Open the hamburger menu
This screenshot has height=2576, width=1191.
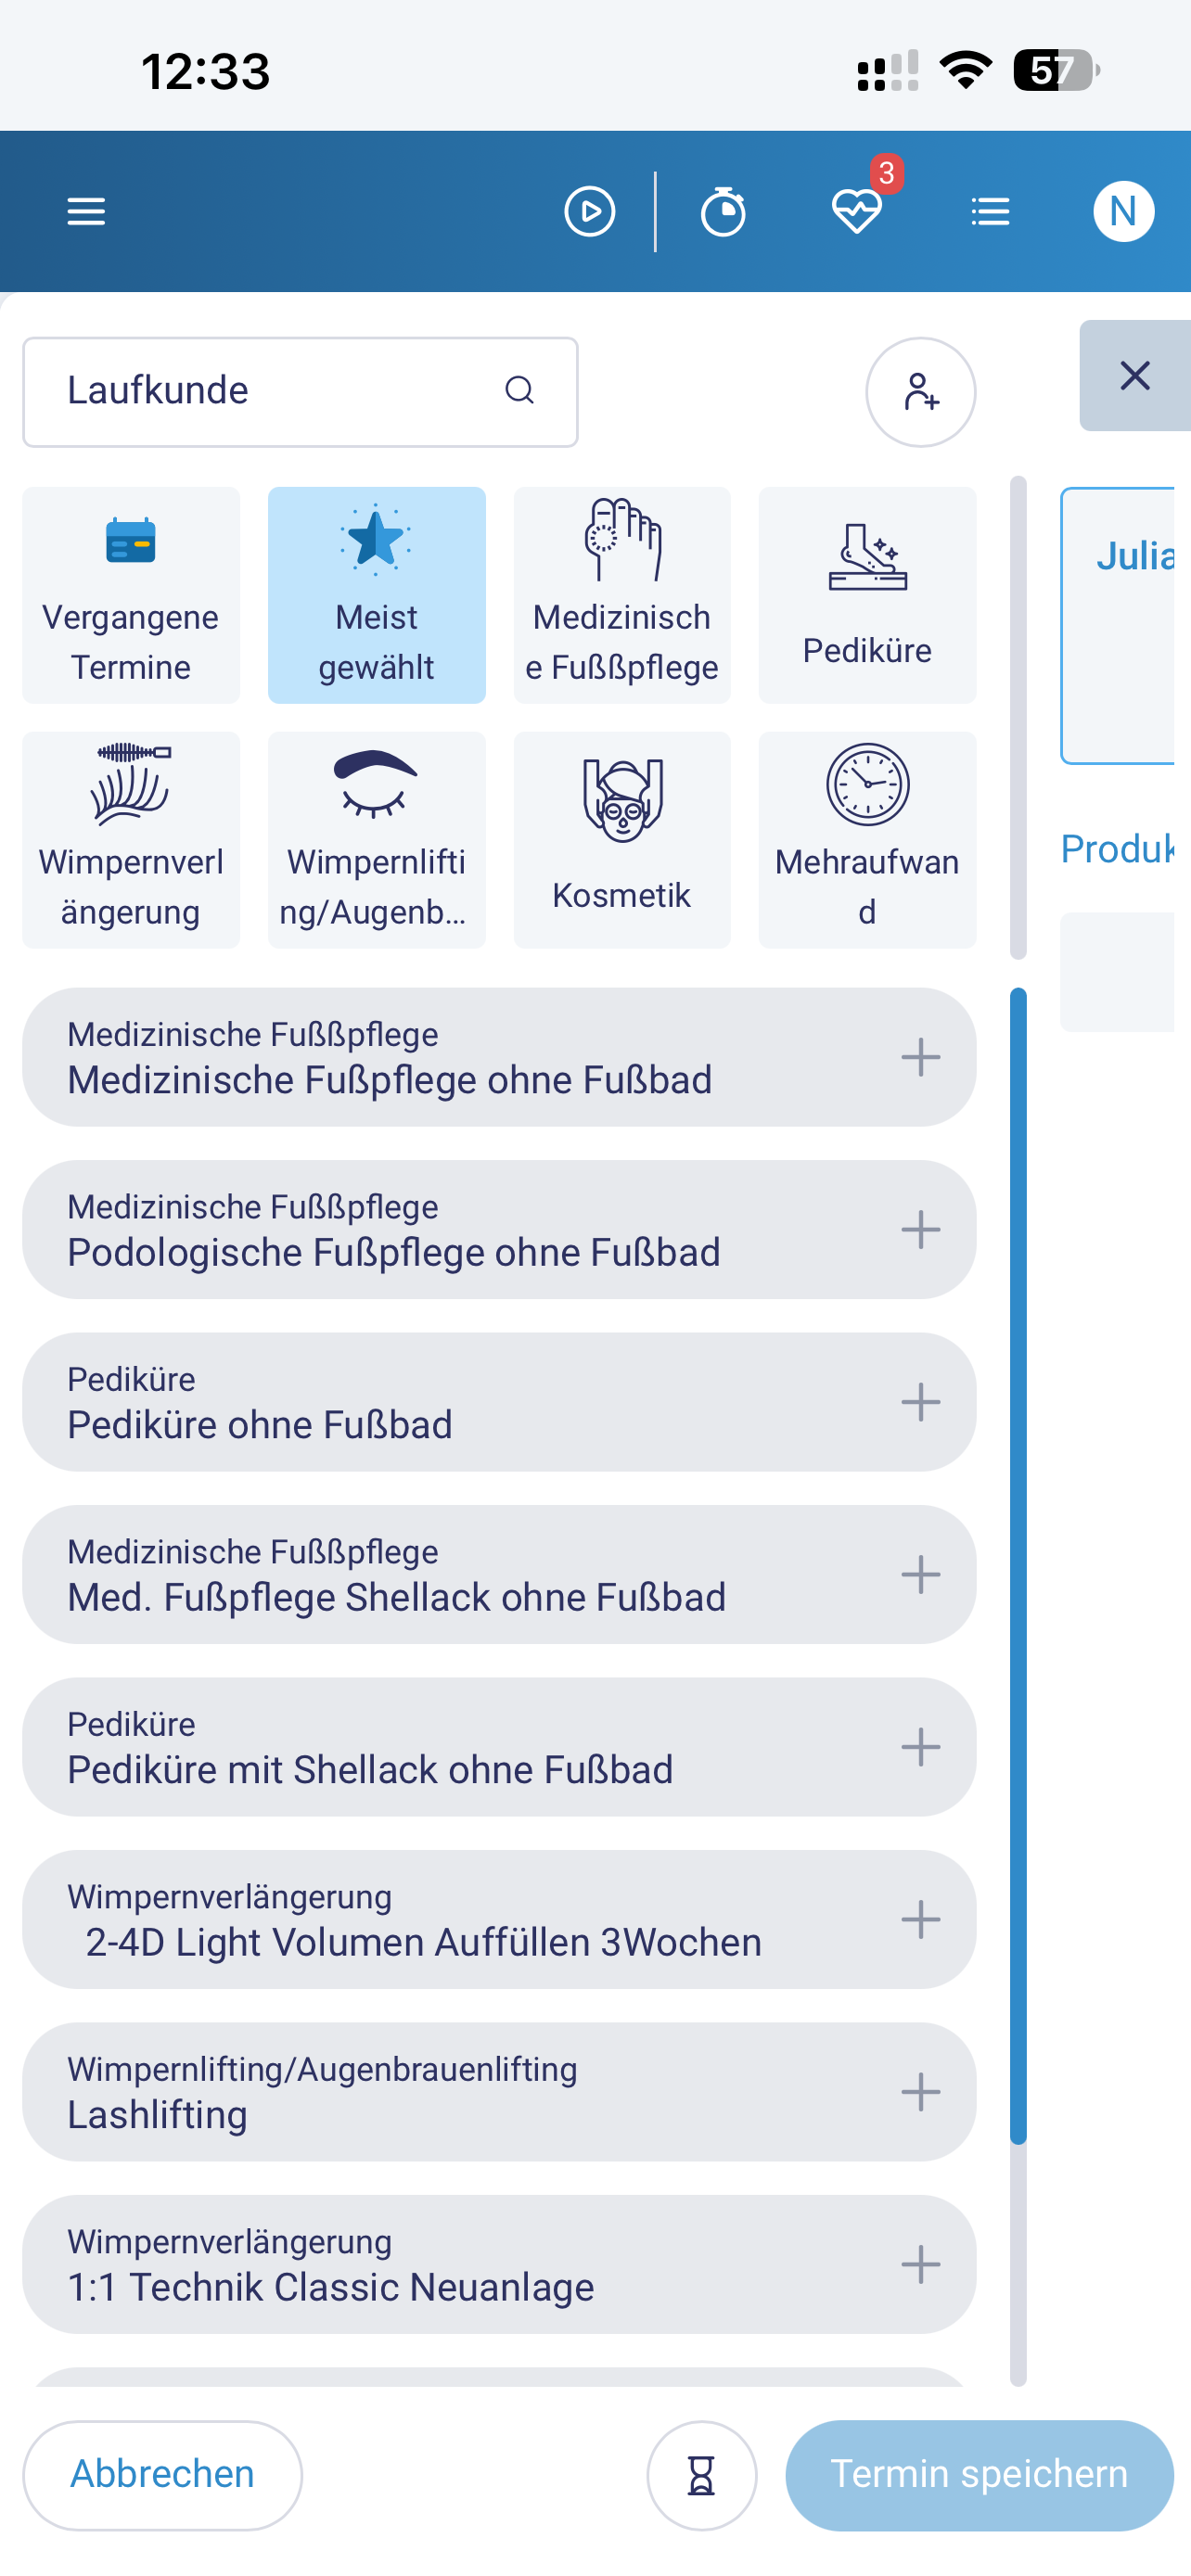(86, 211)
